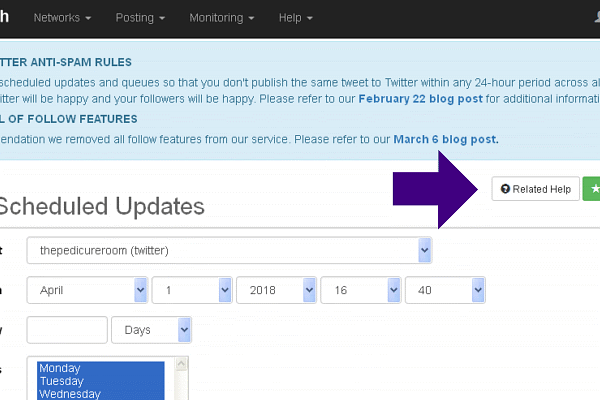Click the green star button

tap(592, 189)
